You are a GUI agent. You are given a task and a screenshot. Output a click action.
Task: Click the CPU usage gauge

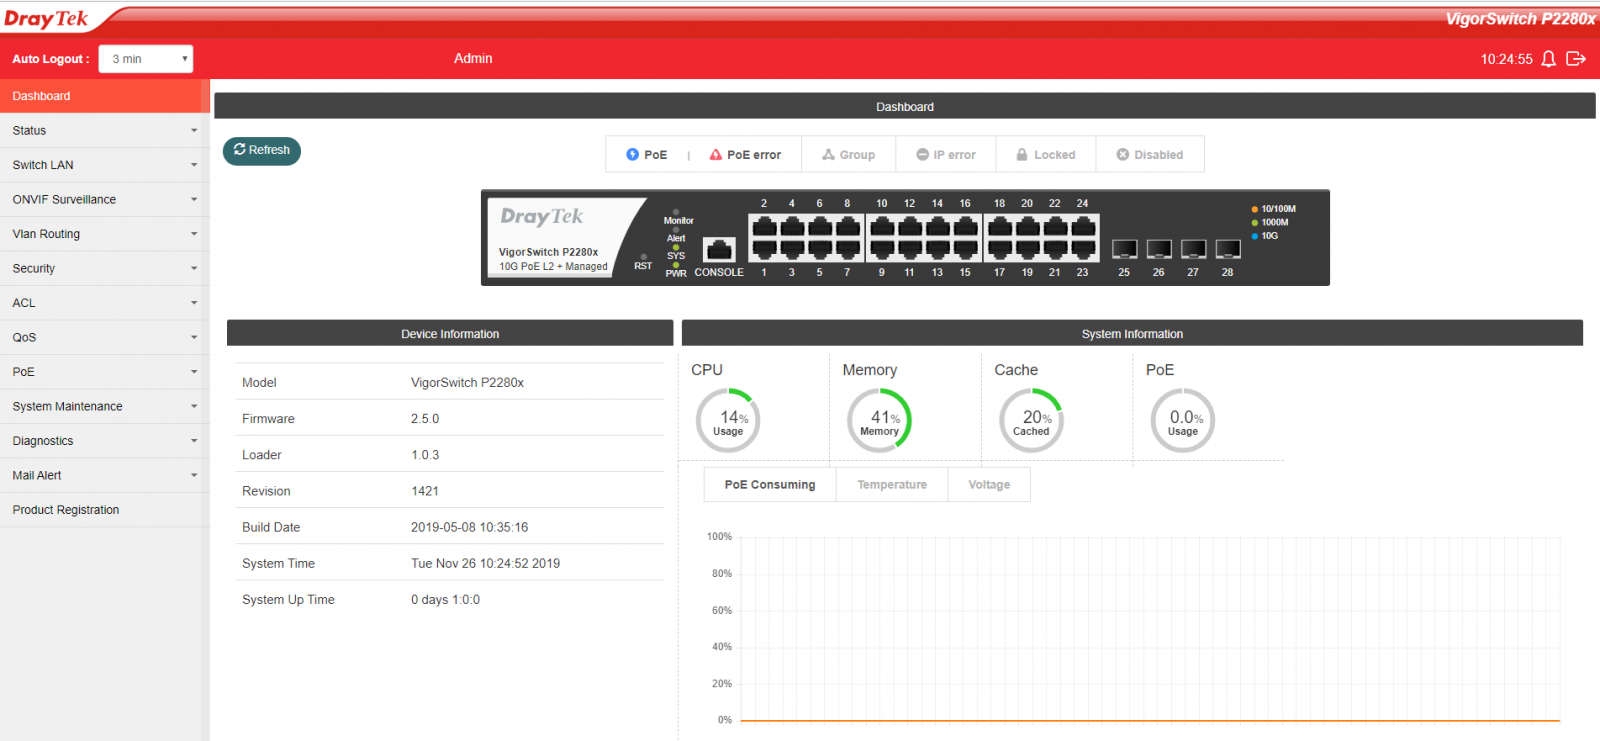pos(728,421)
